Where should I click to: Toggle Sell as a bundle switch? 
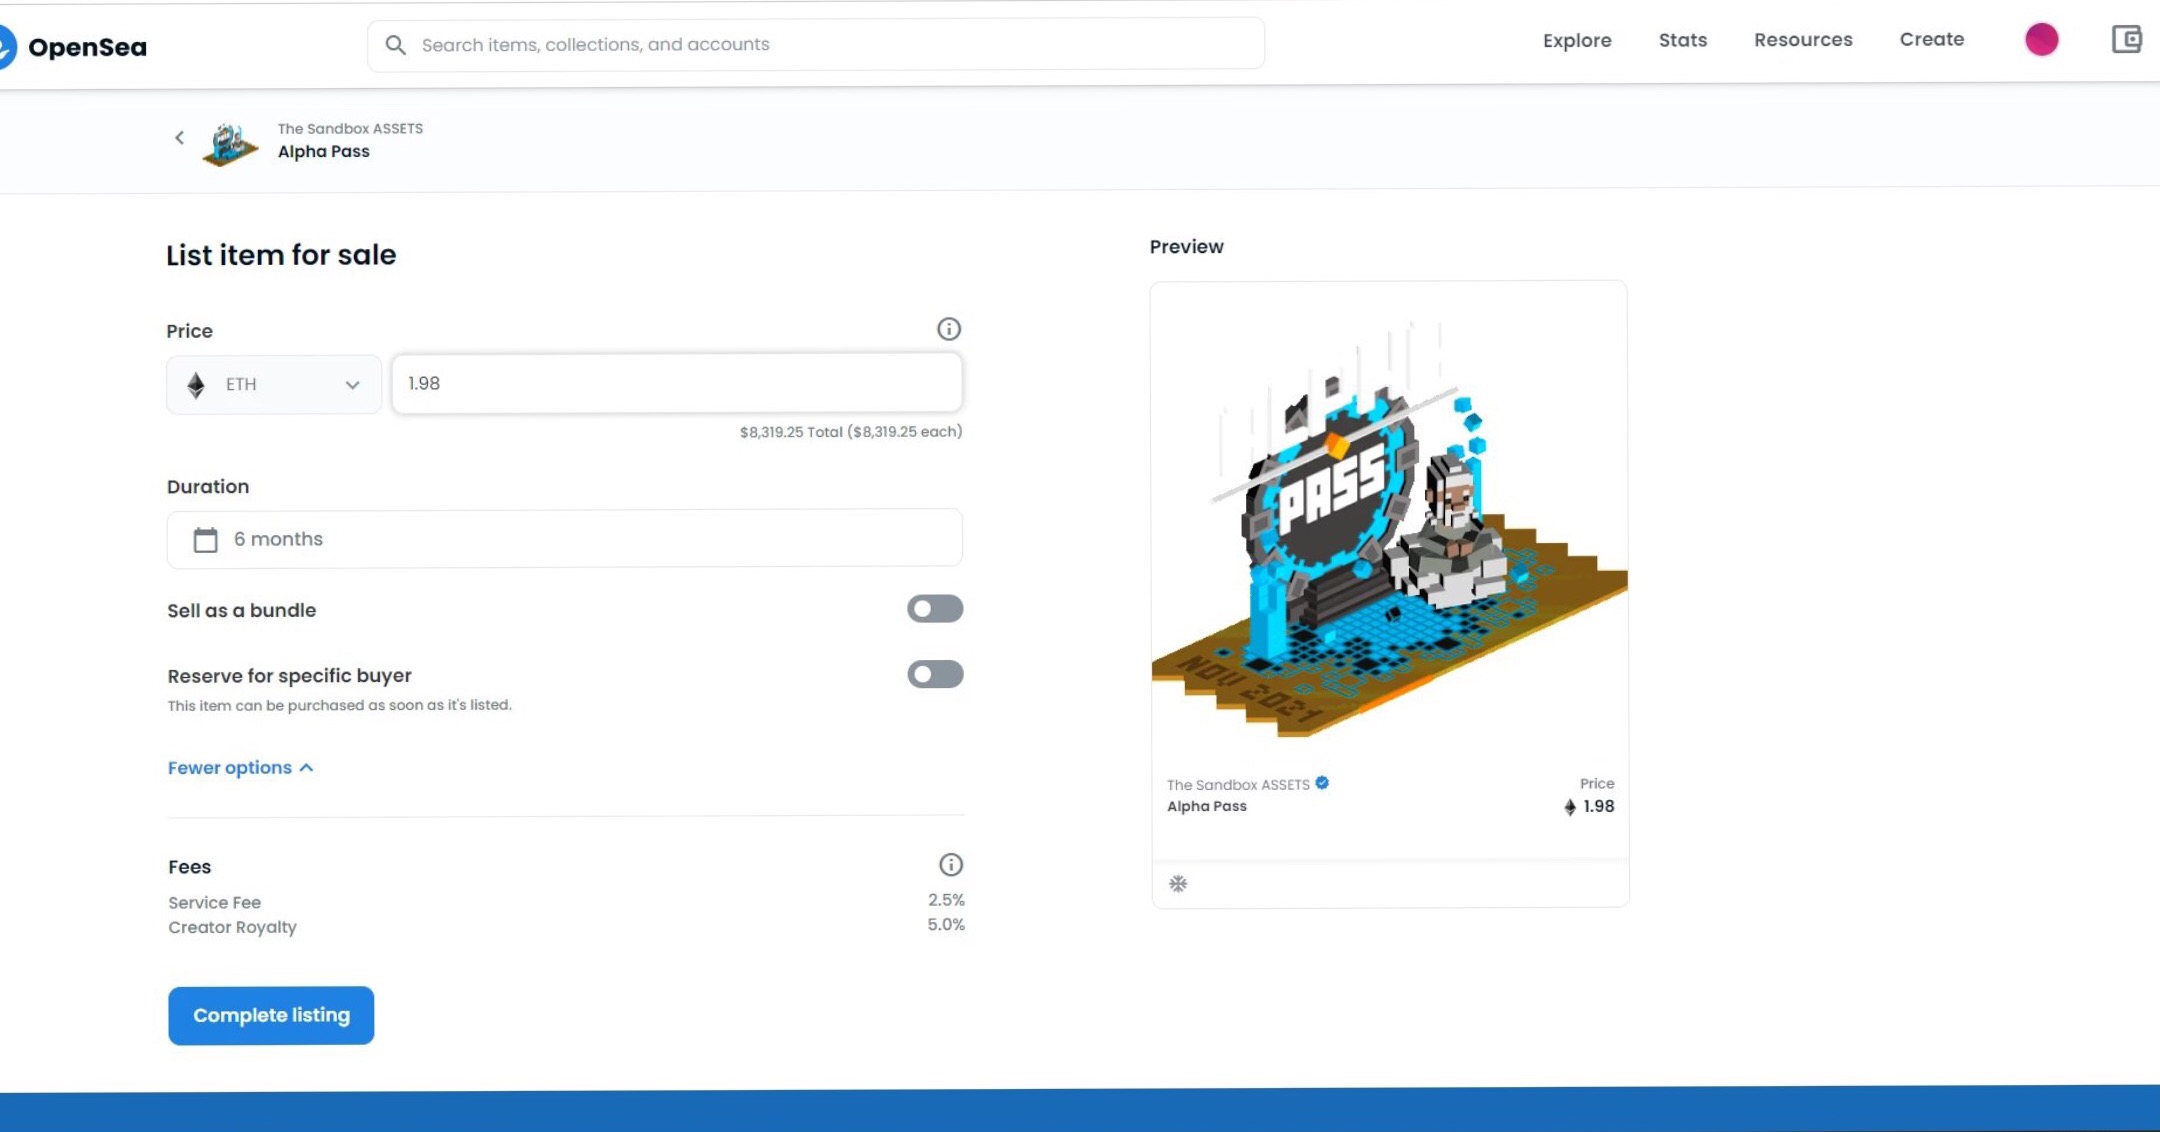(935, 609)
